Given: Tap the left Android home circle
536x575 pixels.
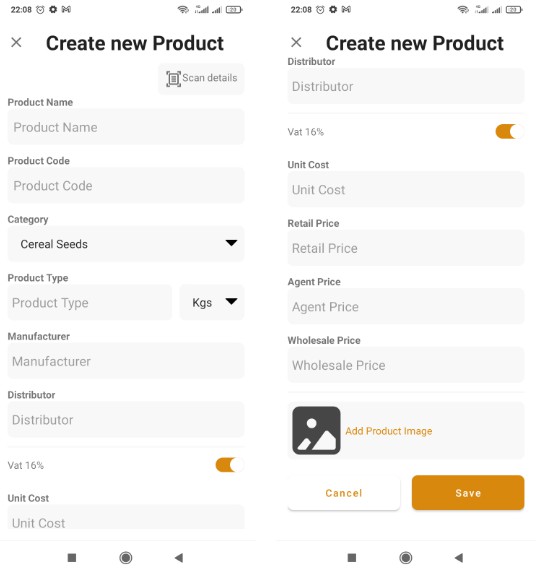Looking at the screenshot, I should tap(126, 558).
